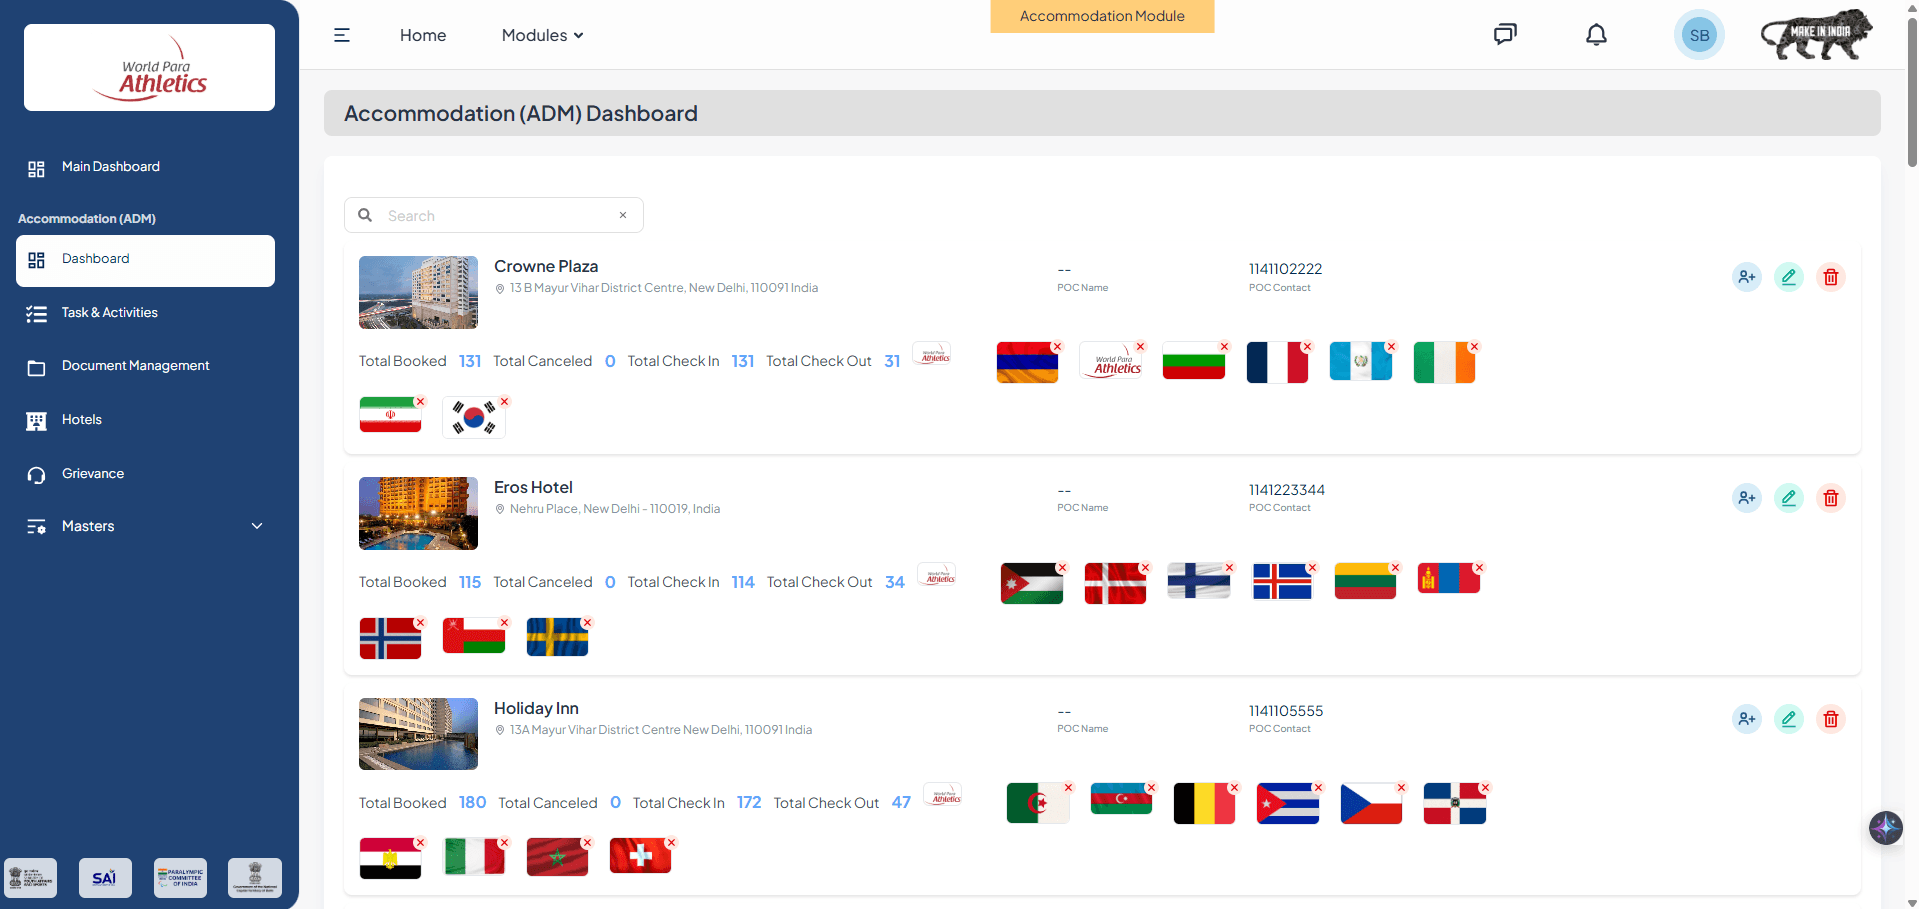Open Document Management in the sidebar
1919x909 pixels.
135,366
